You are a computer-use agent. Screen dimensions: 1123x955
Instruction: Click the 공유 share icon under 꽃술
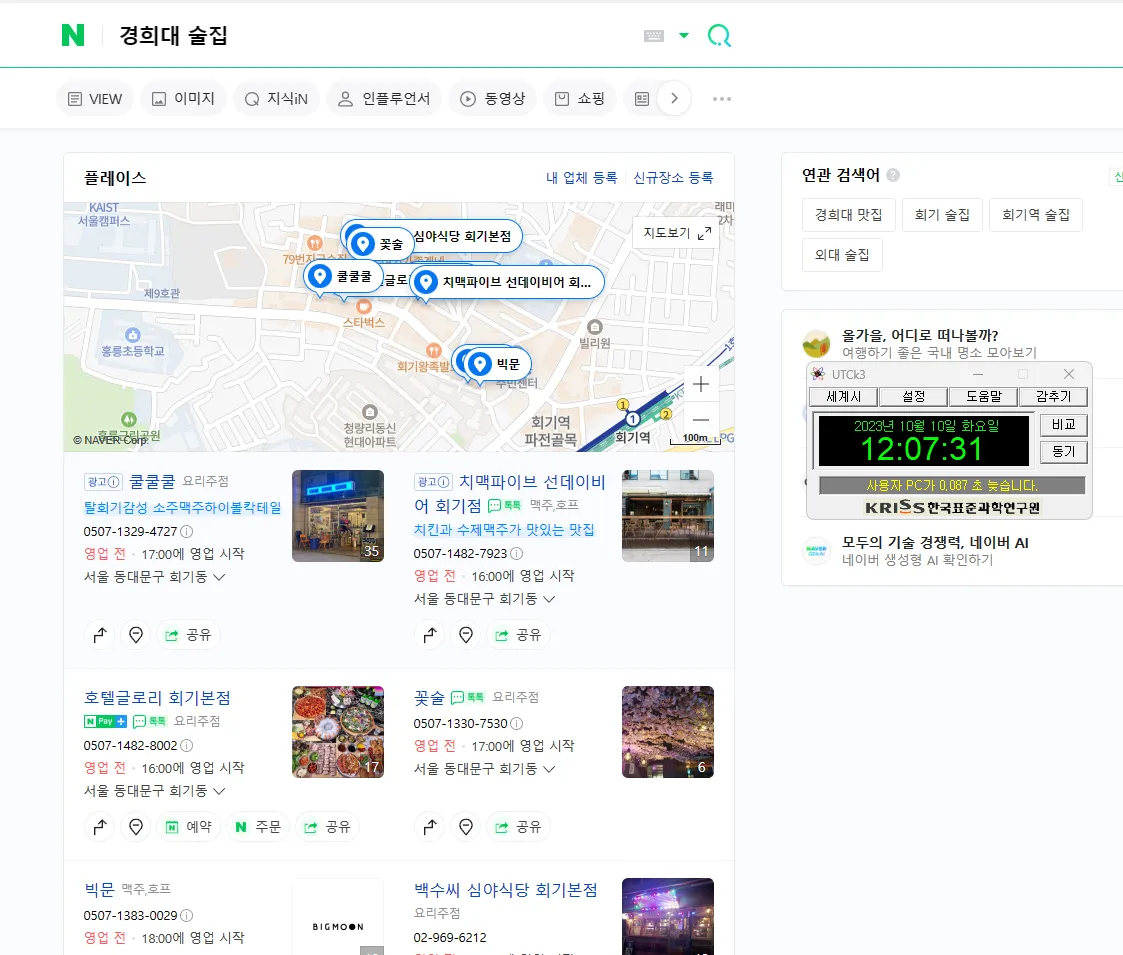tap(519, 827)
